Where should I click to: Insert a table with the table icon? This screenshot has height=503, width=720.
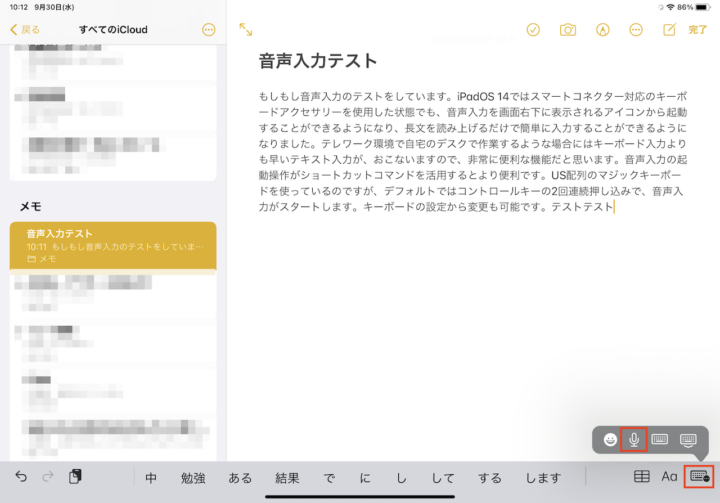coord(641,477)
